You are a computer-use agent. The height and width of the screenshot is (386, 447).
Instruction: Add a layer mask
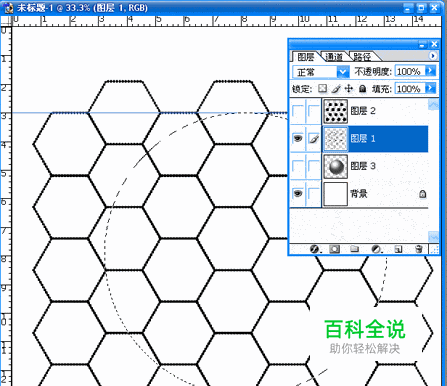click(x=334, y=249)
